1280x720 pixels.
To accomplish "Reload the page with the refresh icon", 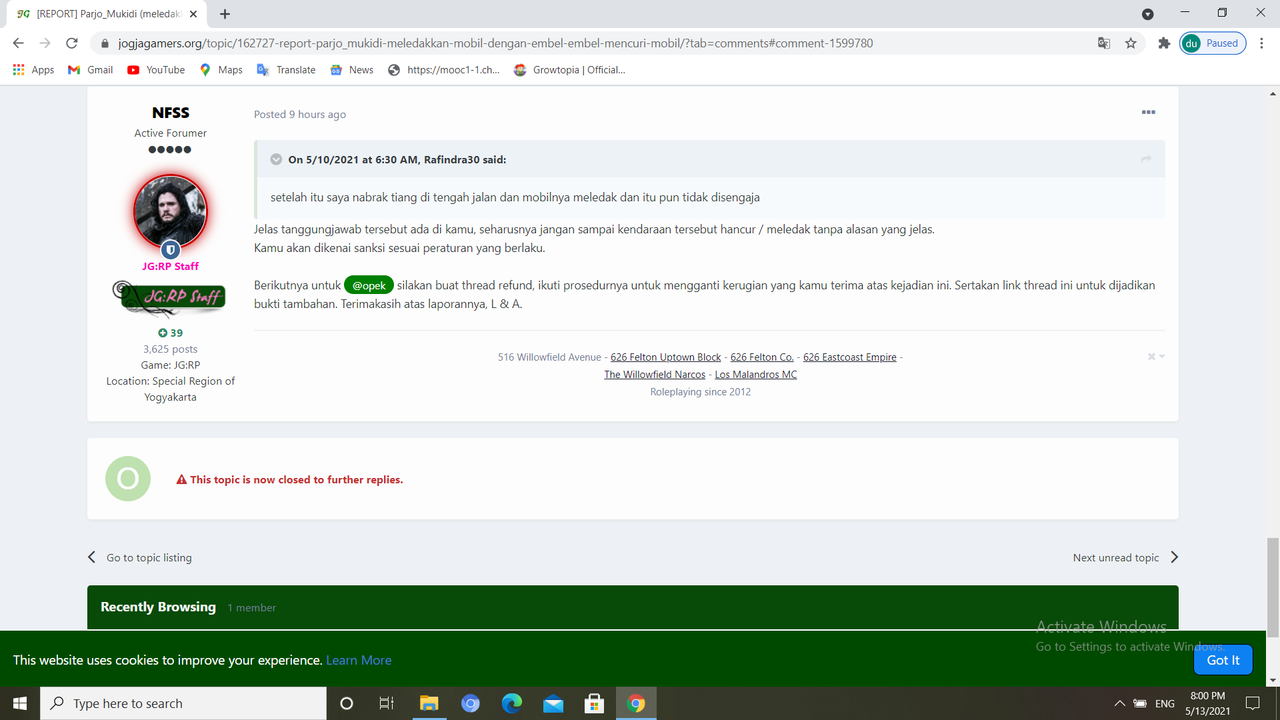I will (71, 43).
